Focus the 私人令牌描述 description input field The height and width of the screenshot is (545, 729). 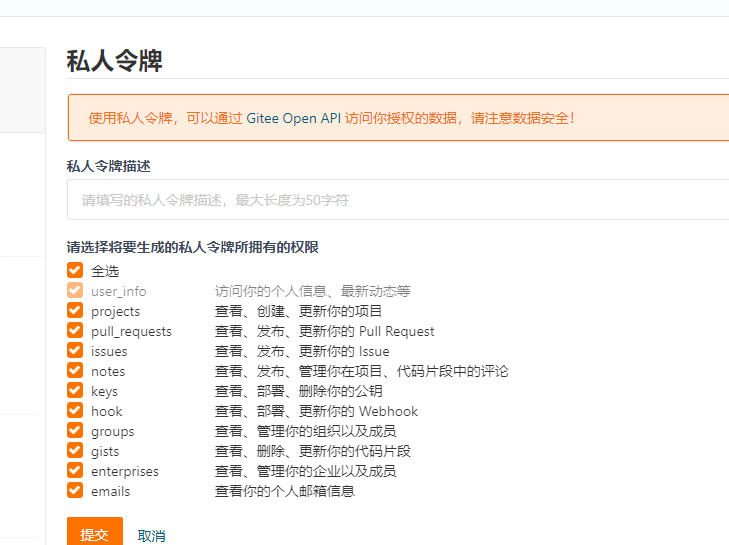pyautogui.click(x=398, y=199)
